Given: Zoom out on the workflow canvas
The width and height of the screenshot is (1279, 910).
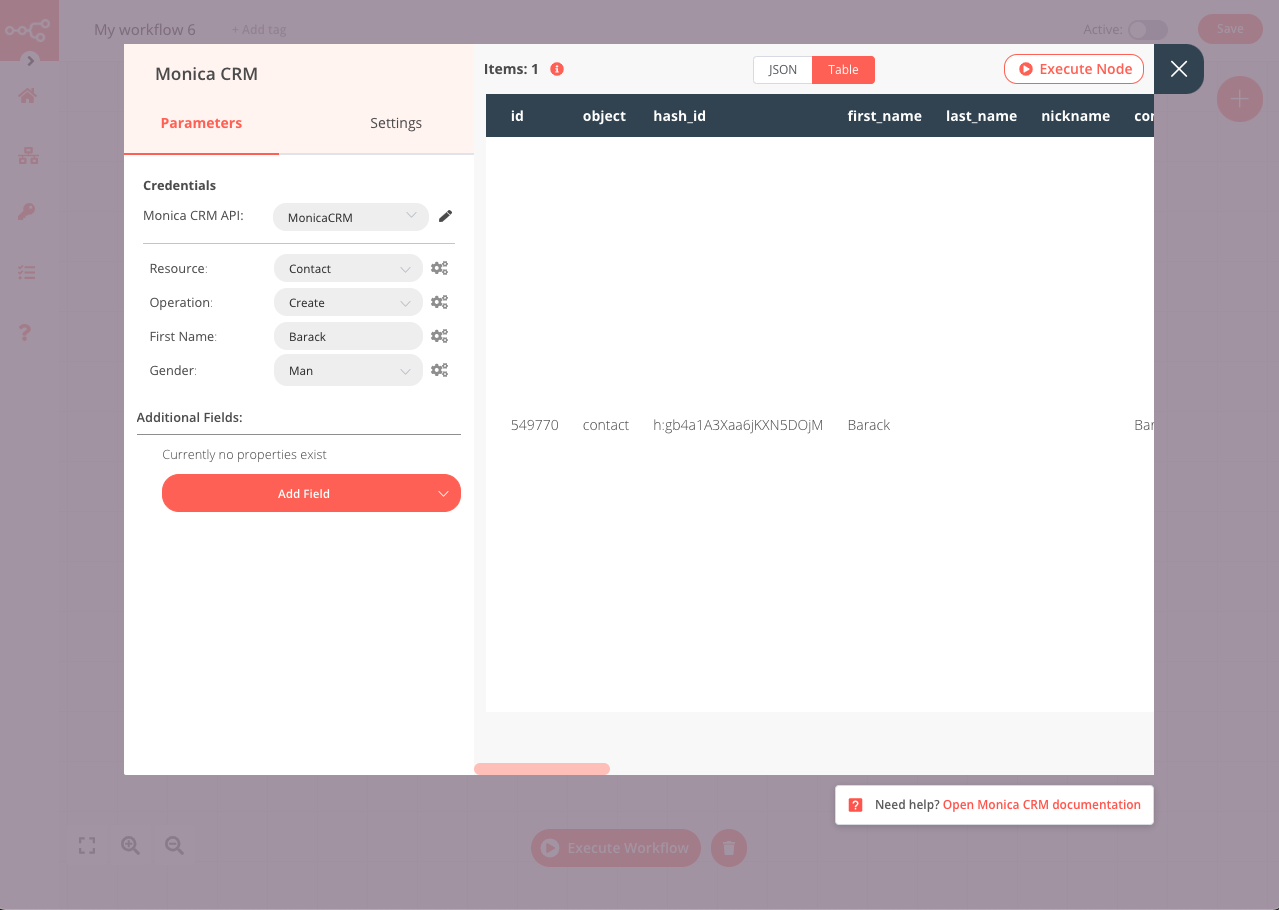Looking at the screenshot, I should (x=174, y=845).
